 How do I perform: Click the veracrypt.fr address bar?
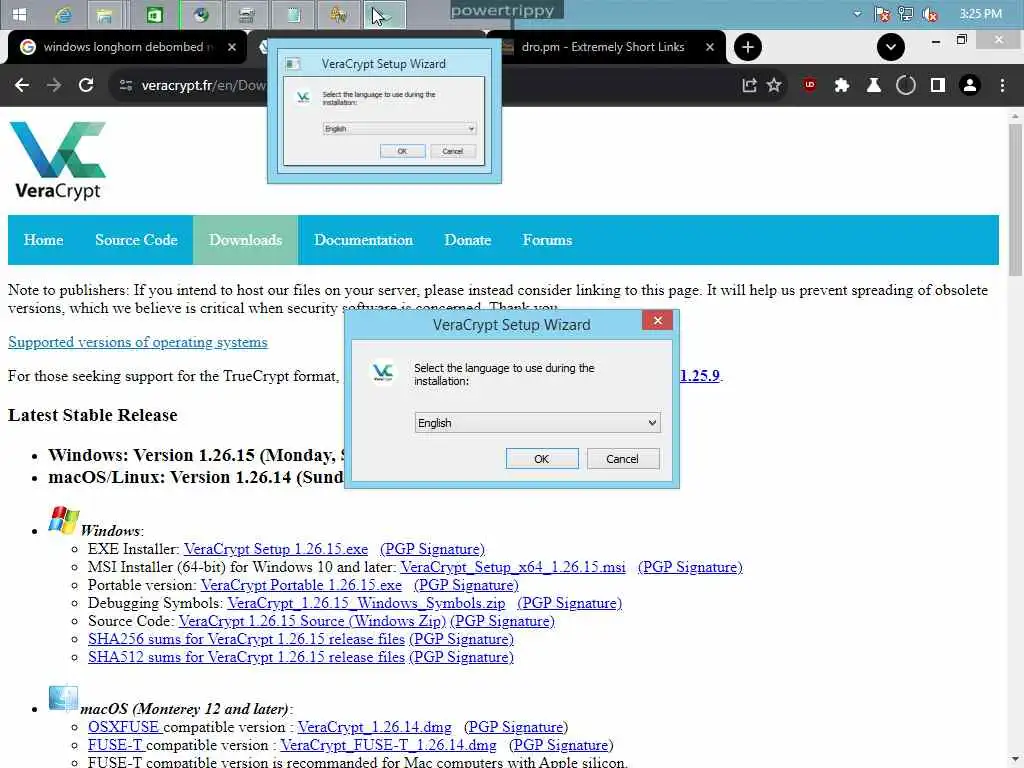click(202, 86)
